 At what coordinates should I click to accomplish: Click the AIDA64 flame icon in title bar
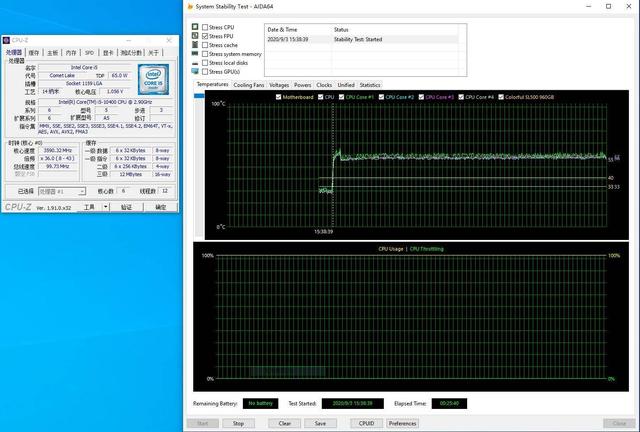tap(190, 7)
